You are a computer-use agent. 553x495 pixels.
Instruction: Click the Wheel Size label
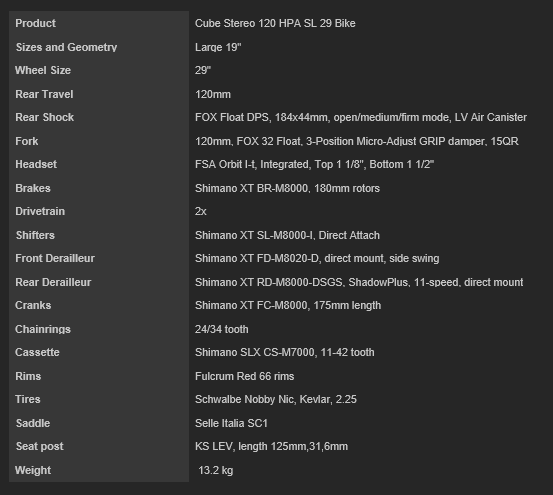click(x=43, y=70)
